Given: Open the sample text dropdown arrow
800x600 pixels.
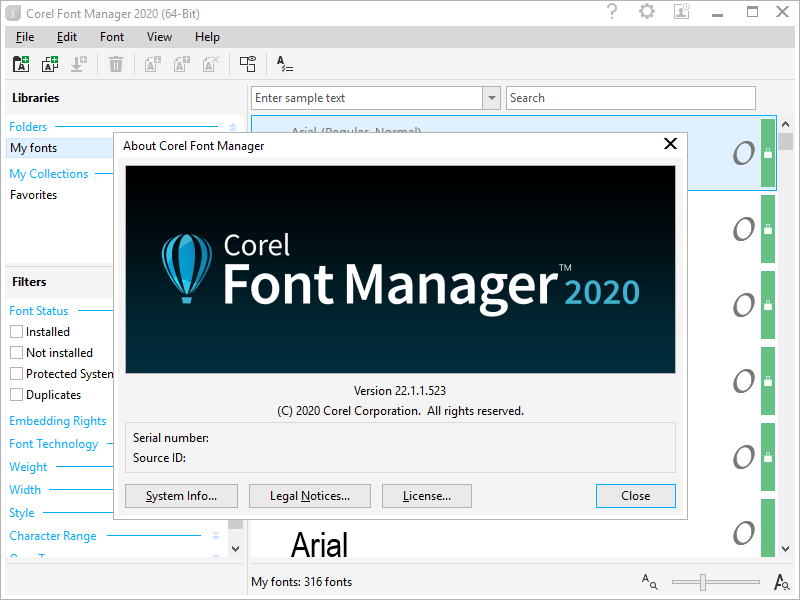Looking at the screenshot, I should (x=491, y=98).
